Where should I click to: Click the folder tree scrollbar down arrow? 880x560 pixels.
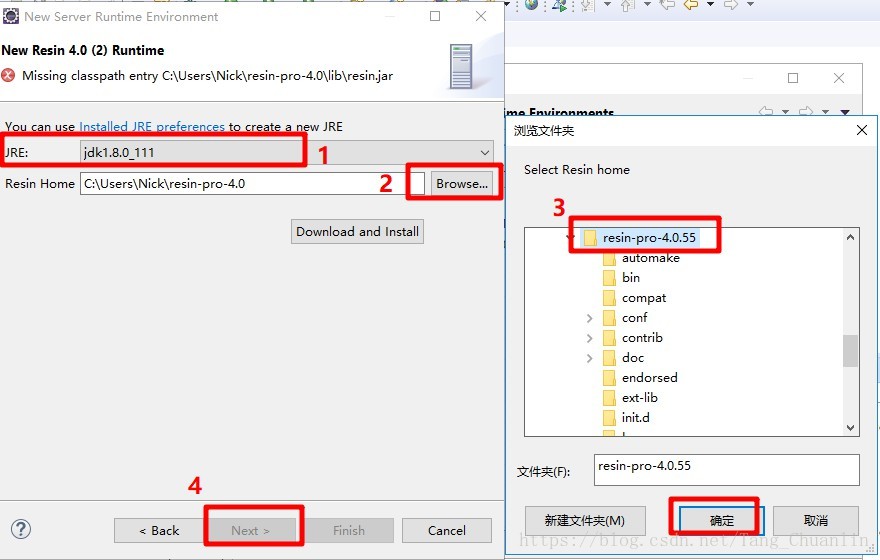point(850,428)
